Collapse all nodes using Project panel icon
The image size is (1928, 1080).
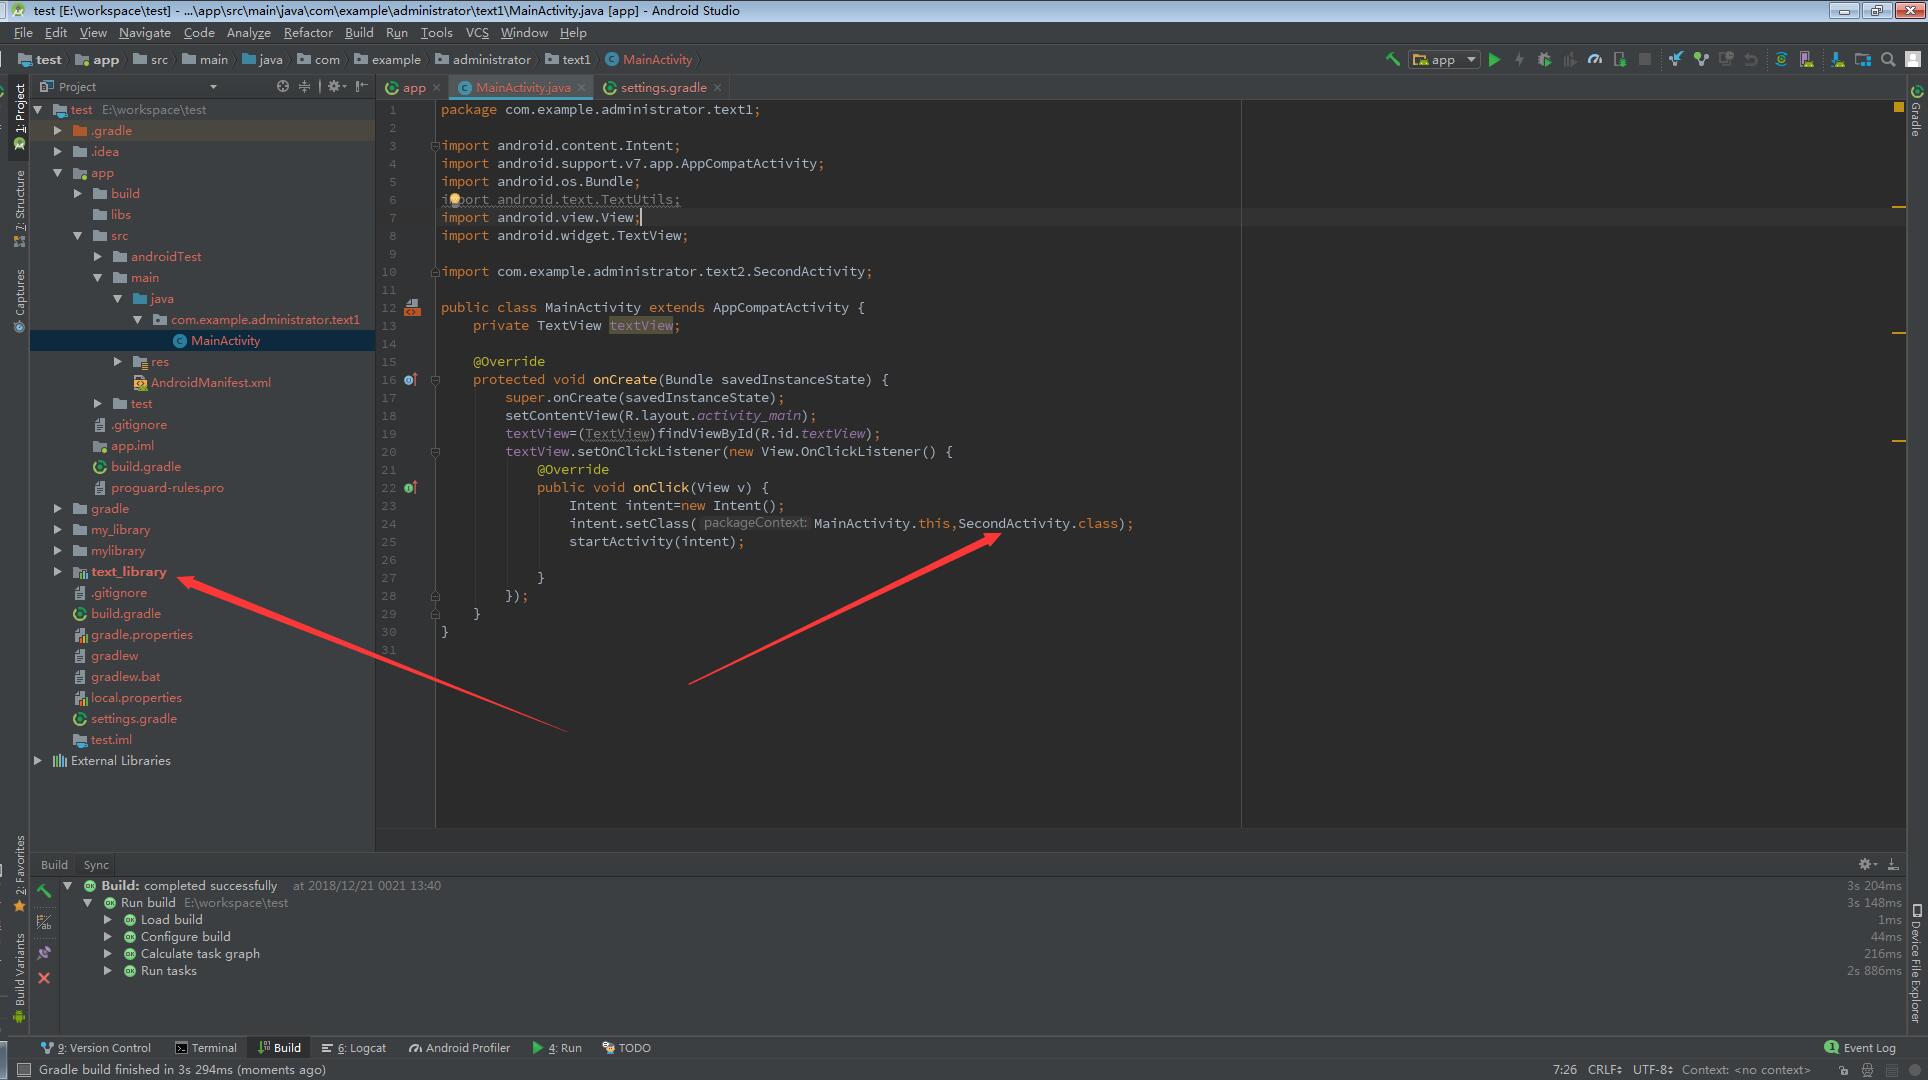(304, 87)
